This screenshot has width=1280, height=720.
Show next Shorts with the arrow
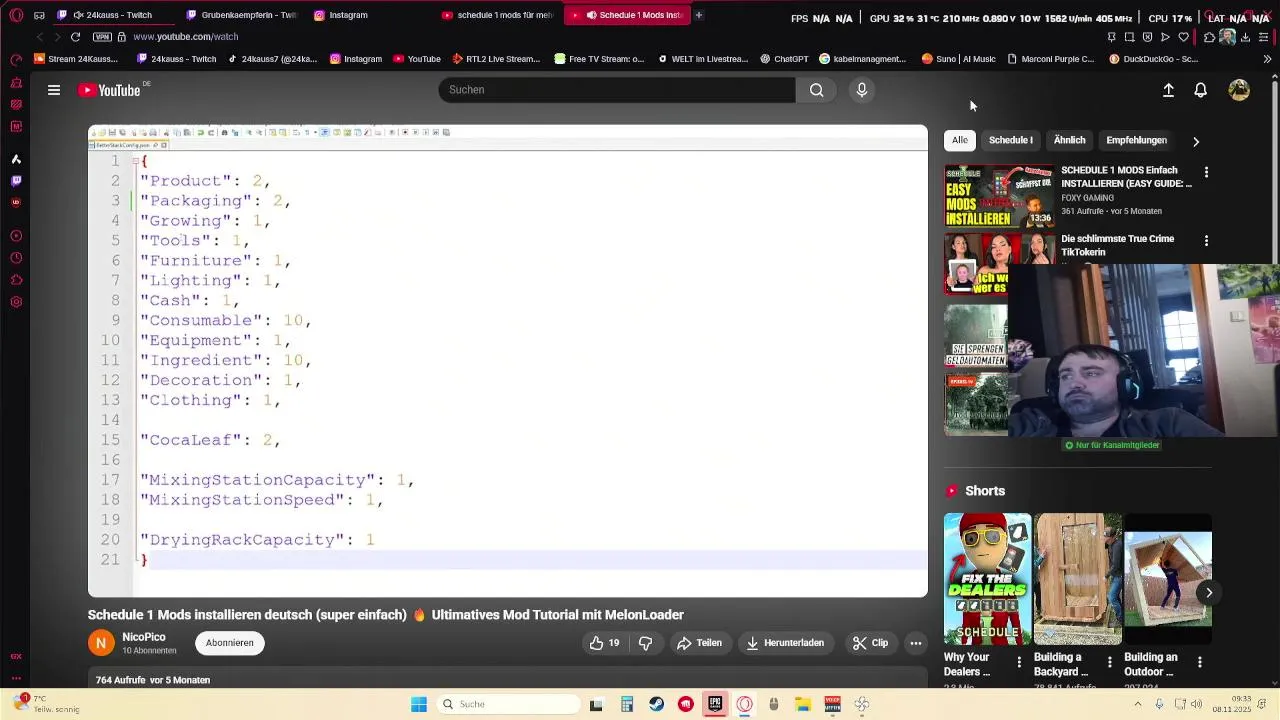coord(1209,593)
